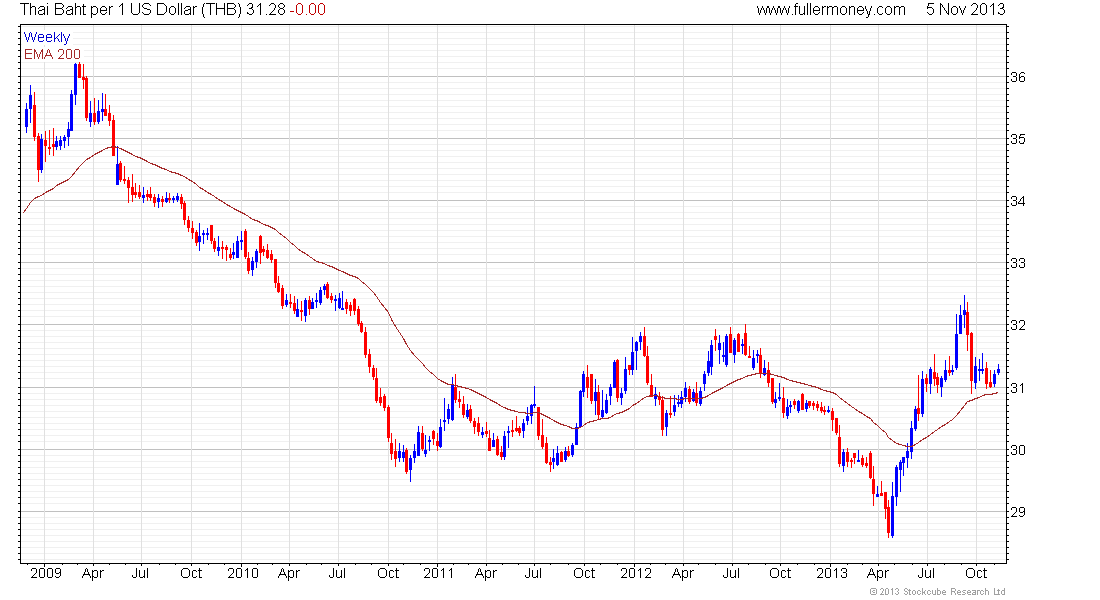Screen dimensions: 1100x600
Task: Click the 2013 year label on time axis
Action: (831, 573)
